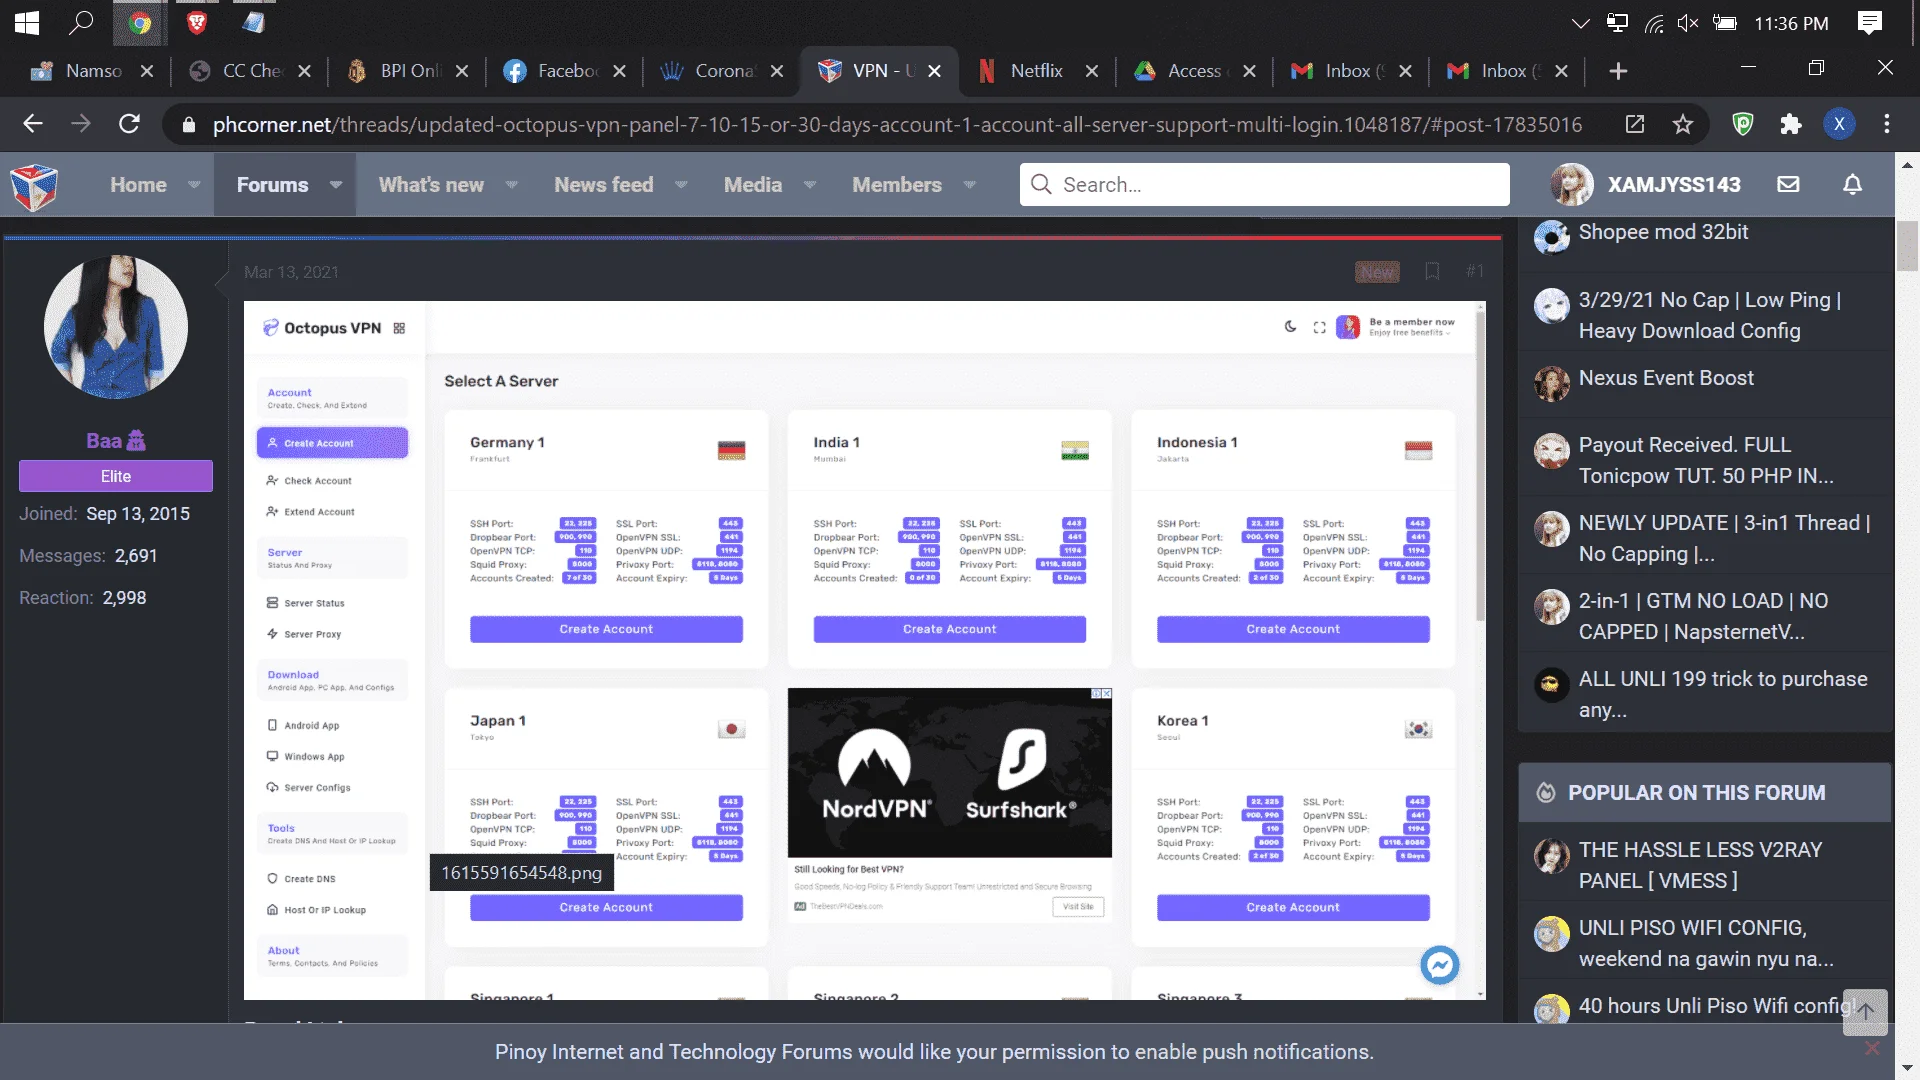This screenshot has width=1920, height=1080.
Task: Click the scroll-to-top arrow button
Action: 1865,1012
